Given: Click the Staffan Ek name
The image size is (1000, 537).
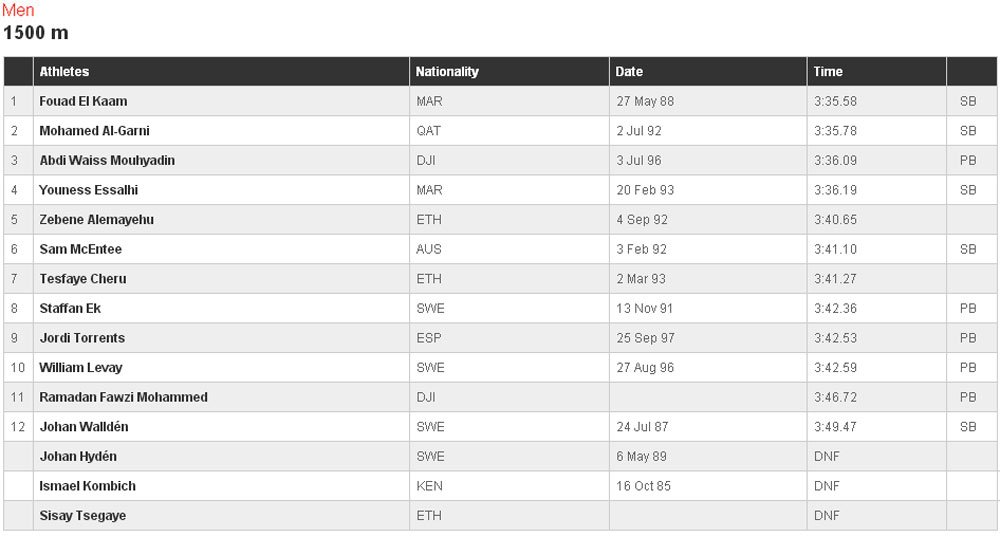Looking at the screenshot, I should pyautogui.click(x=70, y=308).
